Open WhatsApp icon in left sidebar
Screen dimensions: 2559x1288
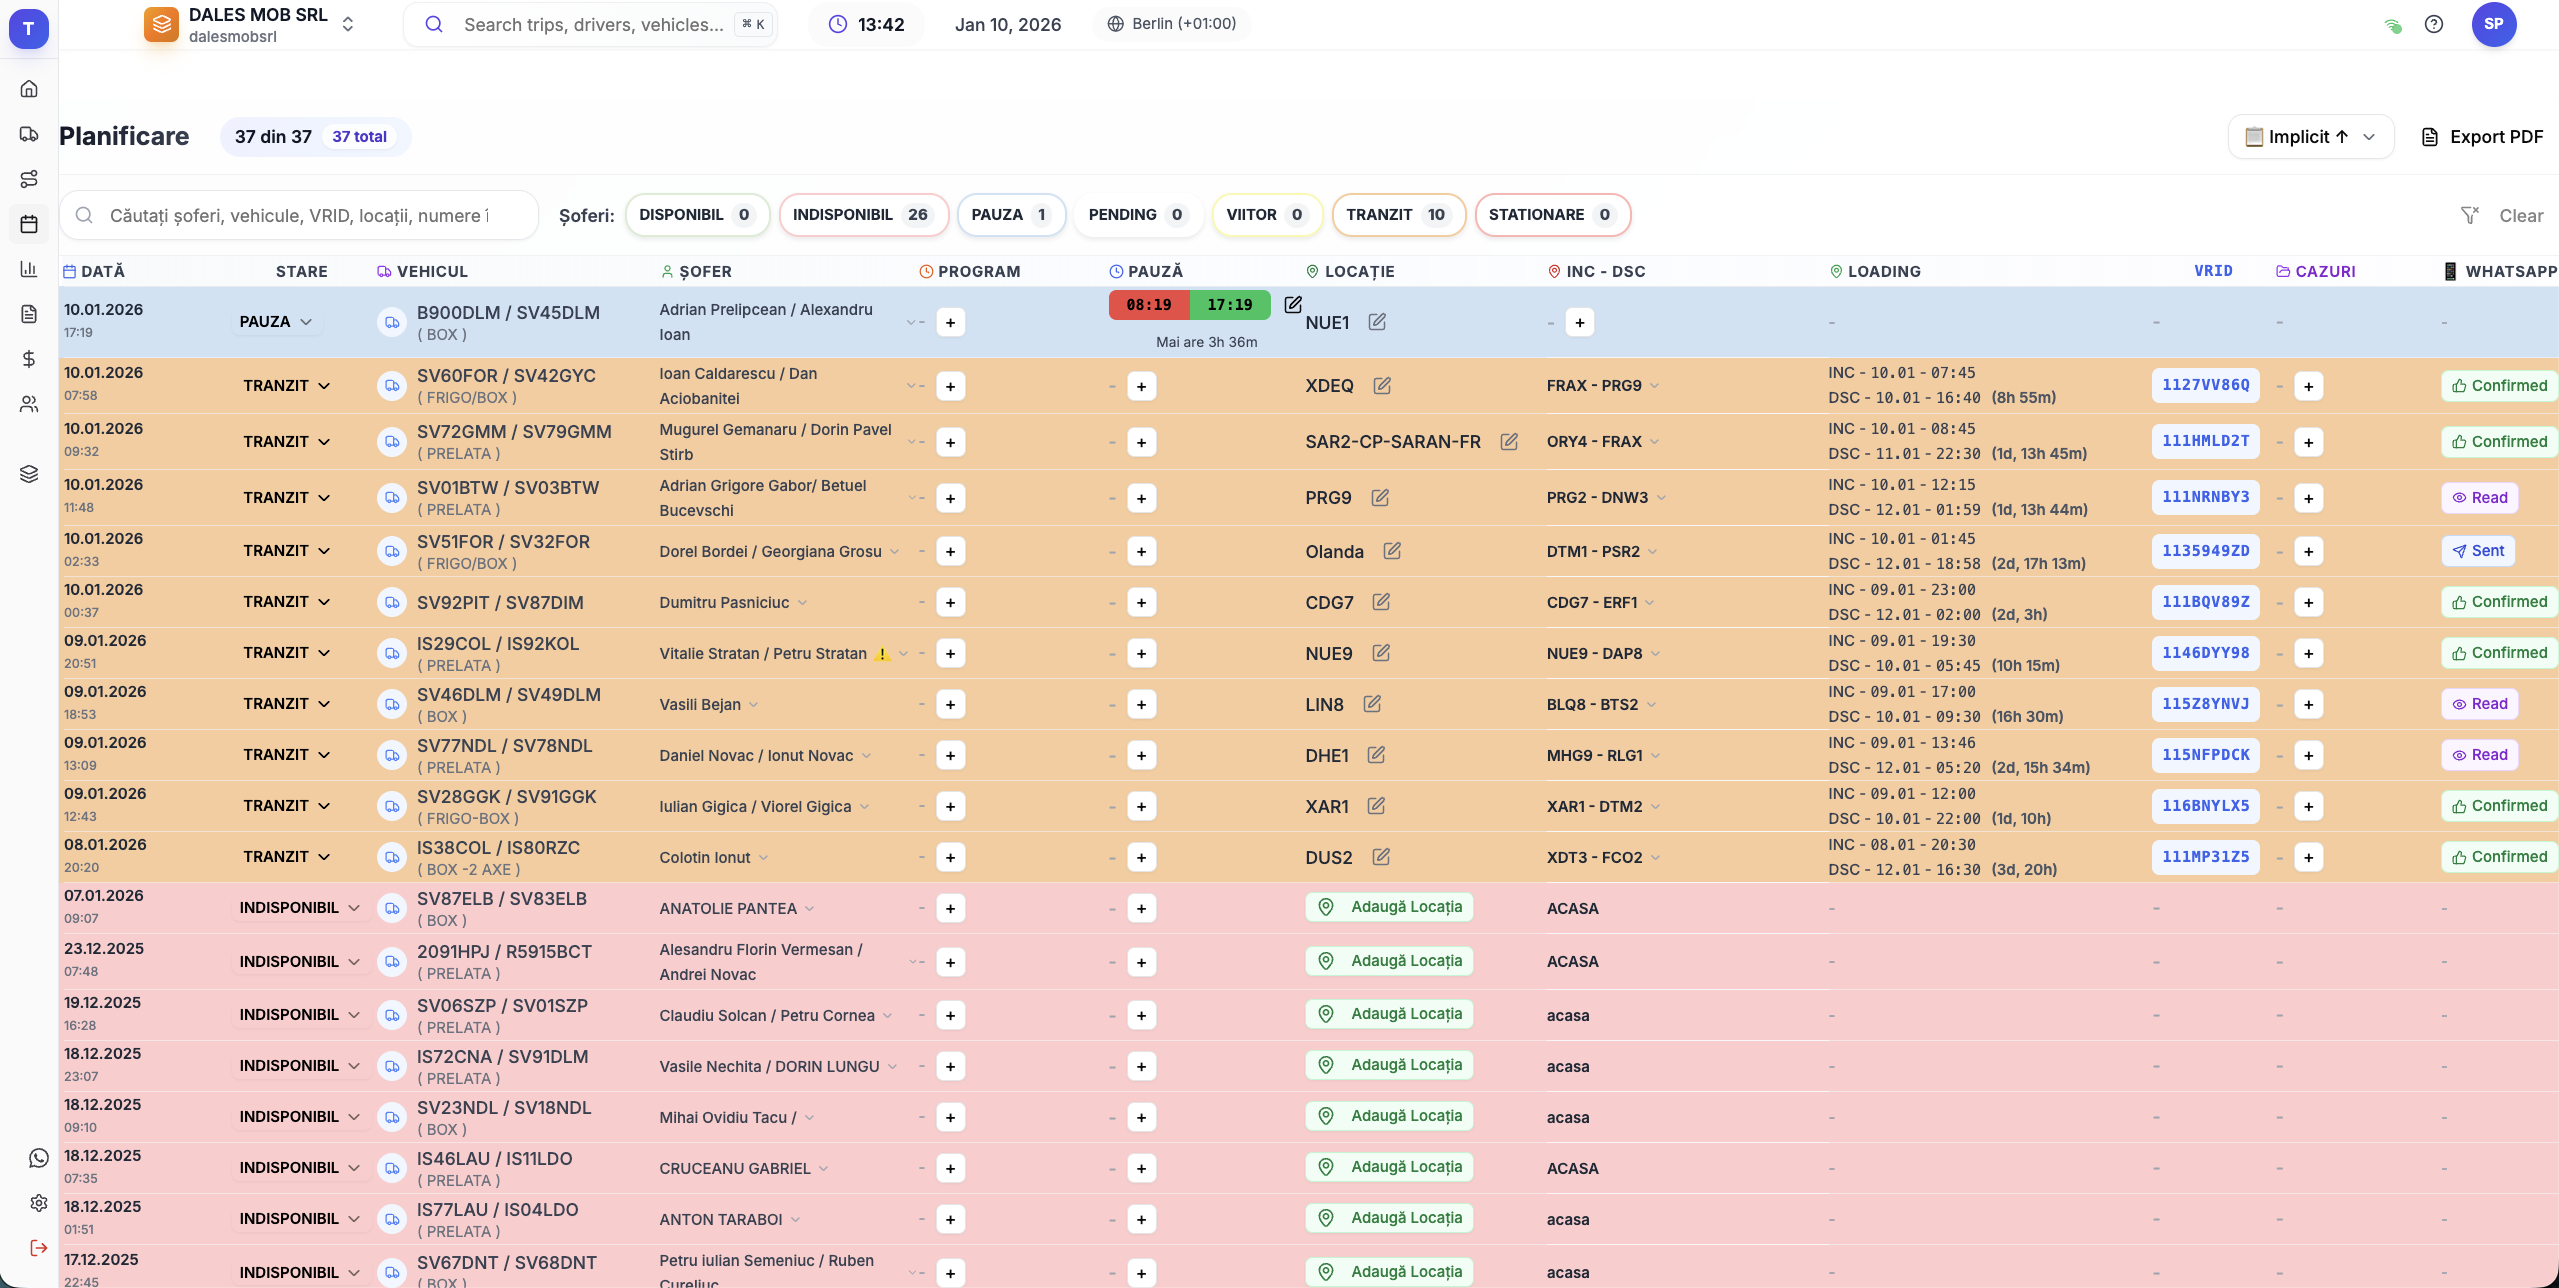[38, 1158]
